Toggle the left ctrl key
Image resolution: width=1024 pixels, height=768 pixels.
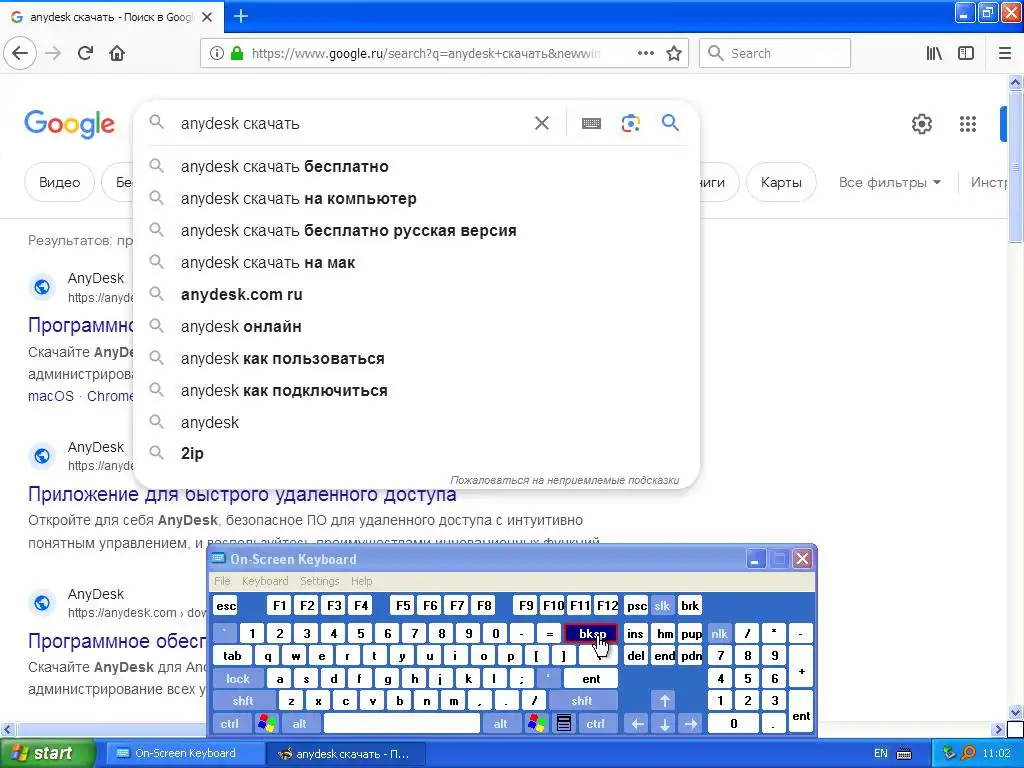tap(229, 724)
